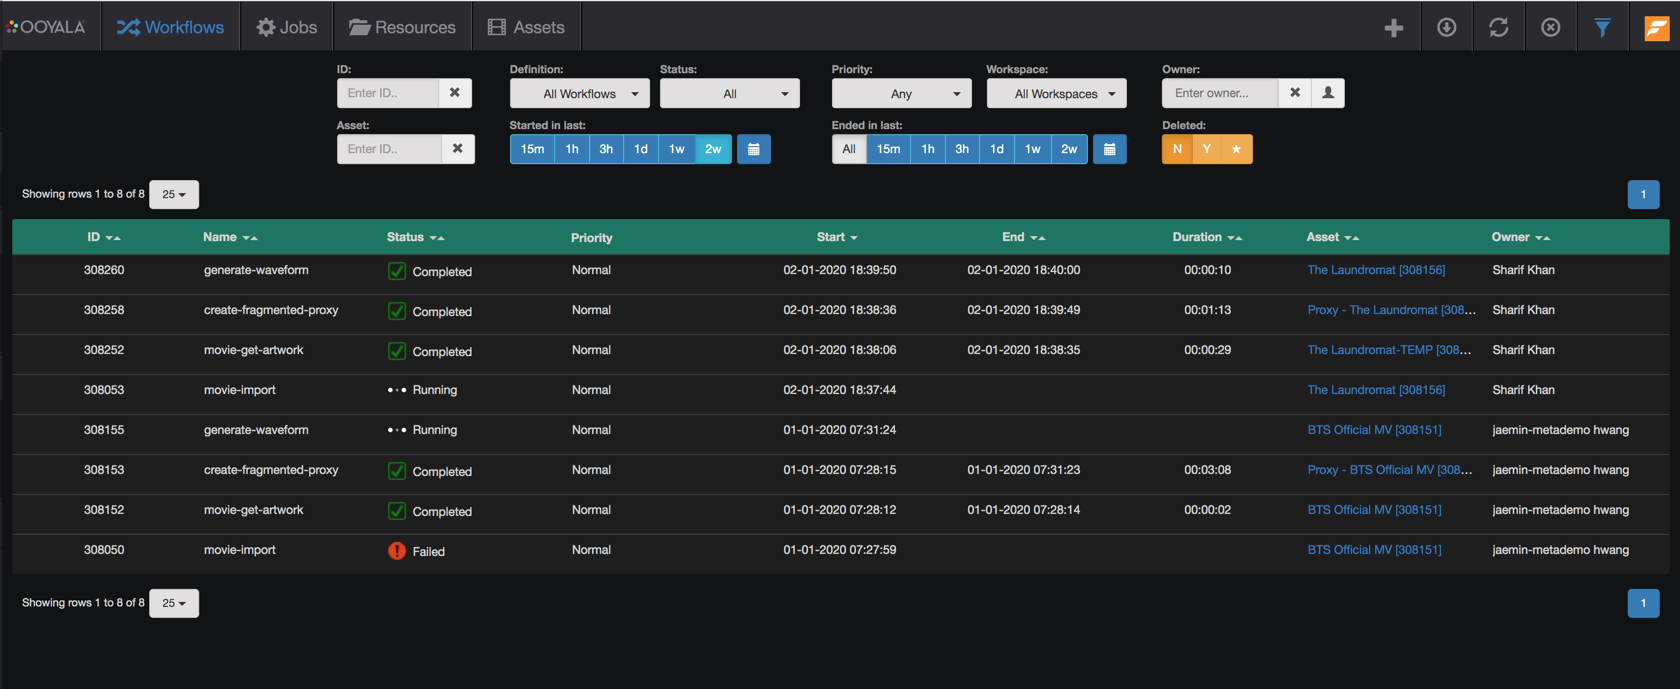Open the Ended in last calendar picker
This screenshot has height=689, width=1680.
(1109, 149)
